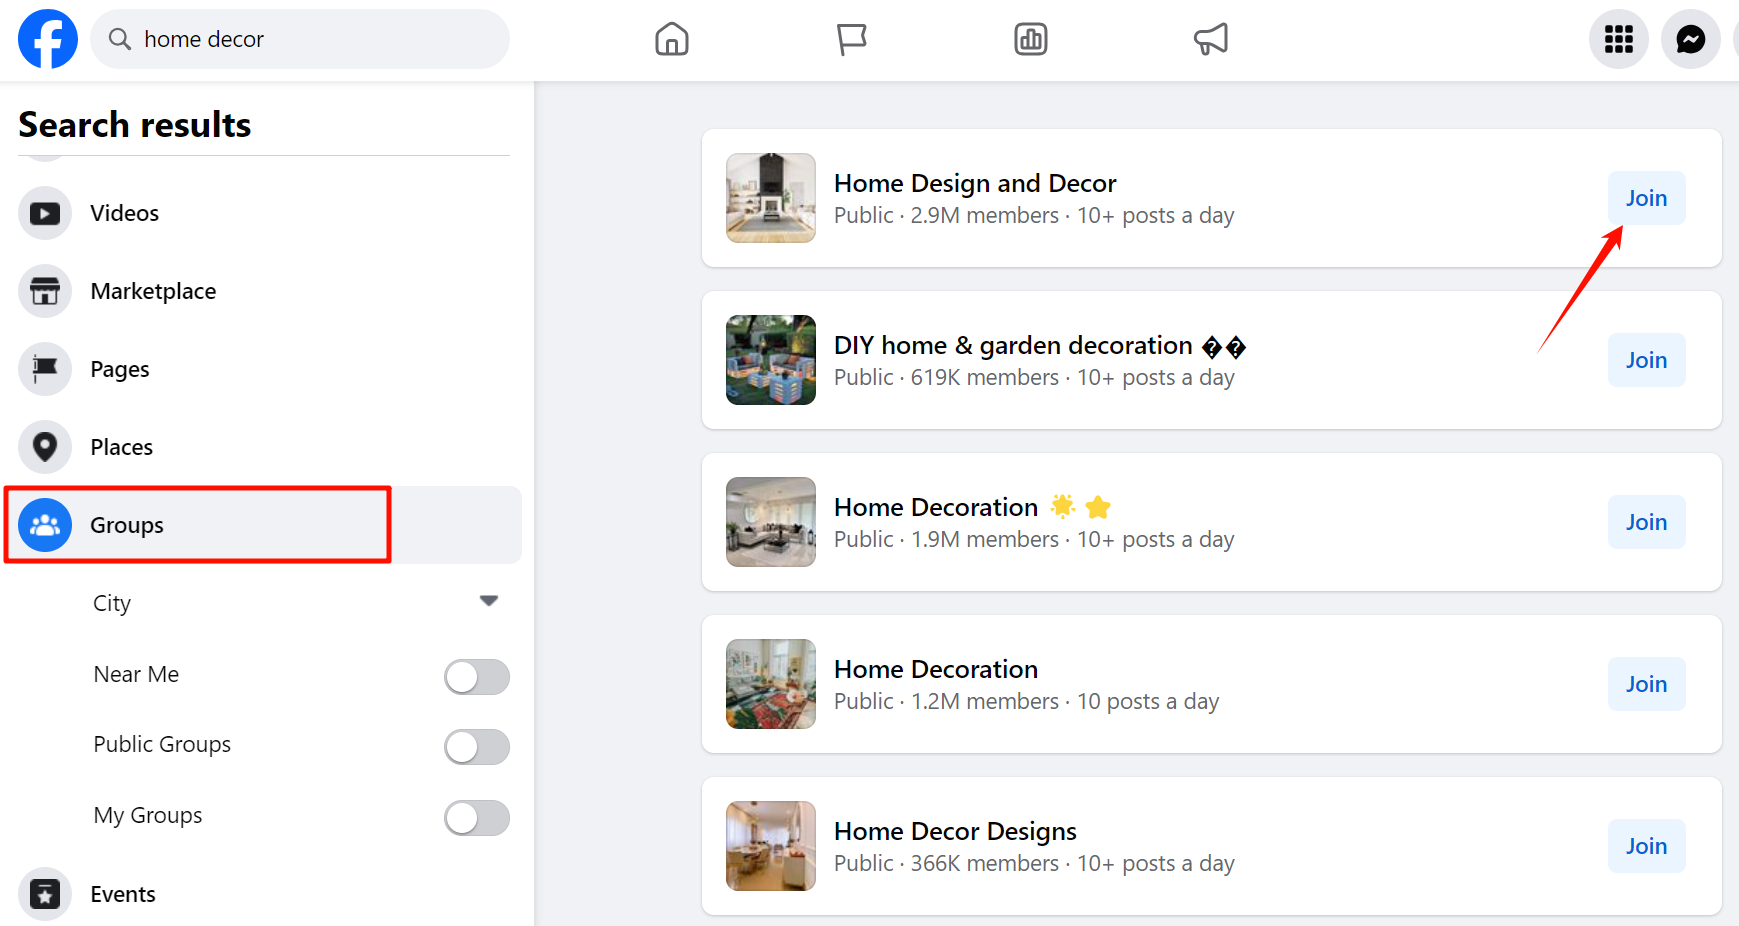Turn on the Public Groups toggle

[476, 747]
